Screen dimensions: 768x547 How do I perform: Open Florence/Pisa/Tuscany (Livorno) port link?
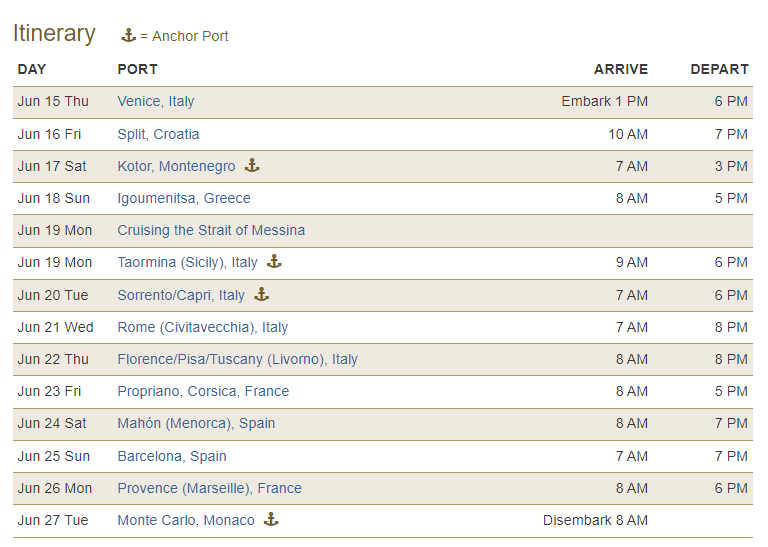tap(237, 359)
